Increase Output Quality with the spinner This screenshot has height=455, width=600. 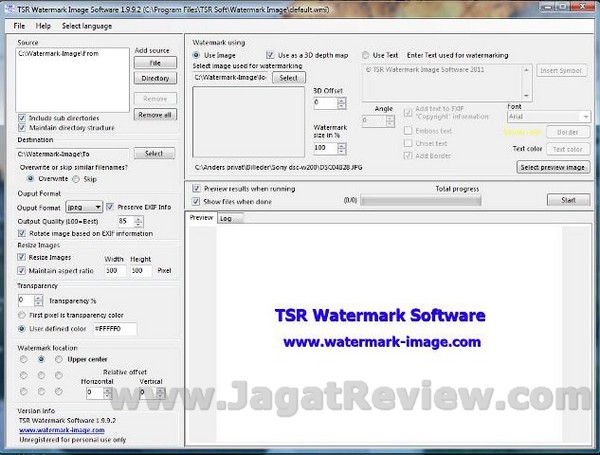139,217
